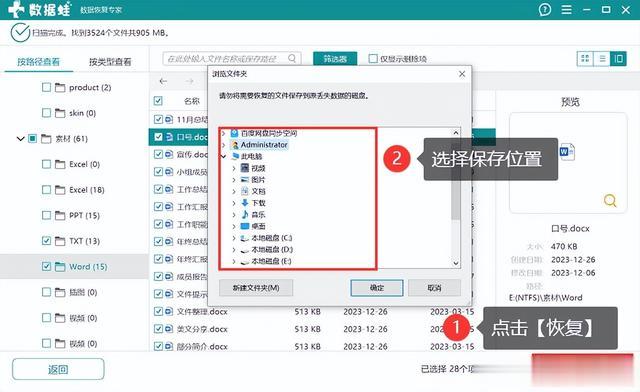Open the help icon in title bar

point(544,9)
